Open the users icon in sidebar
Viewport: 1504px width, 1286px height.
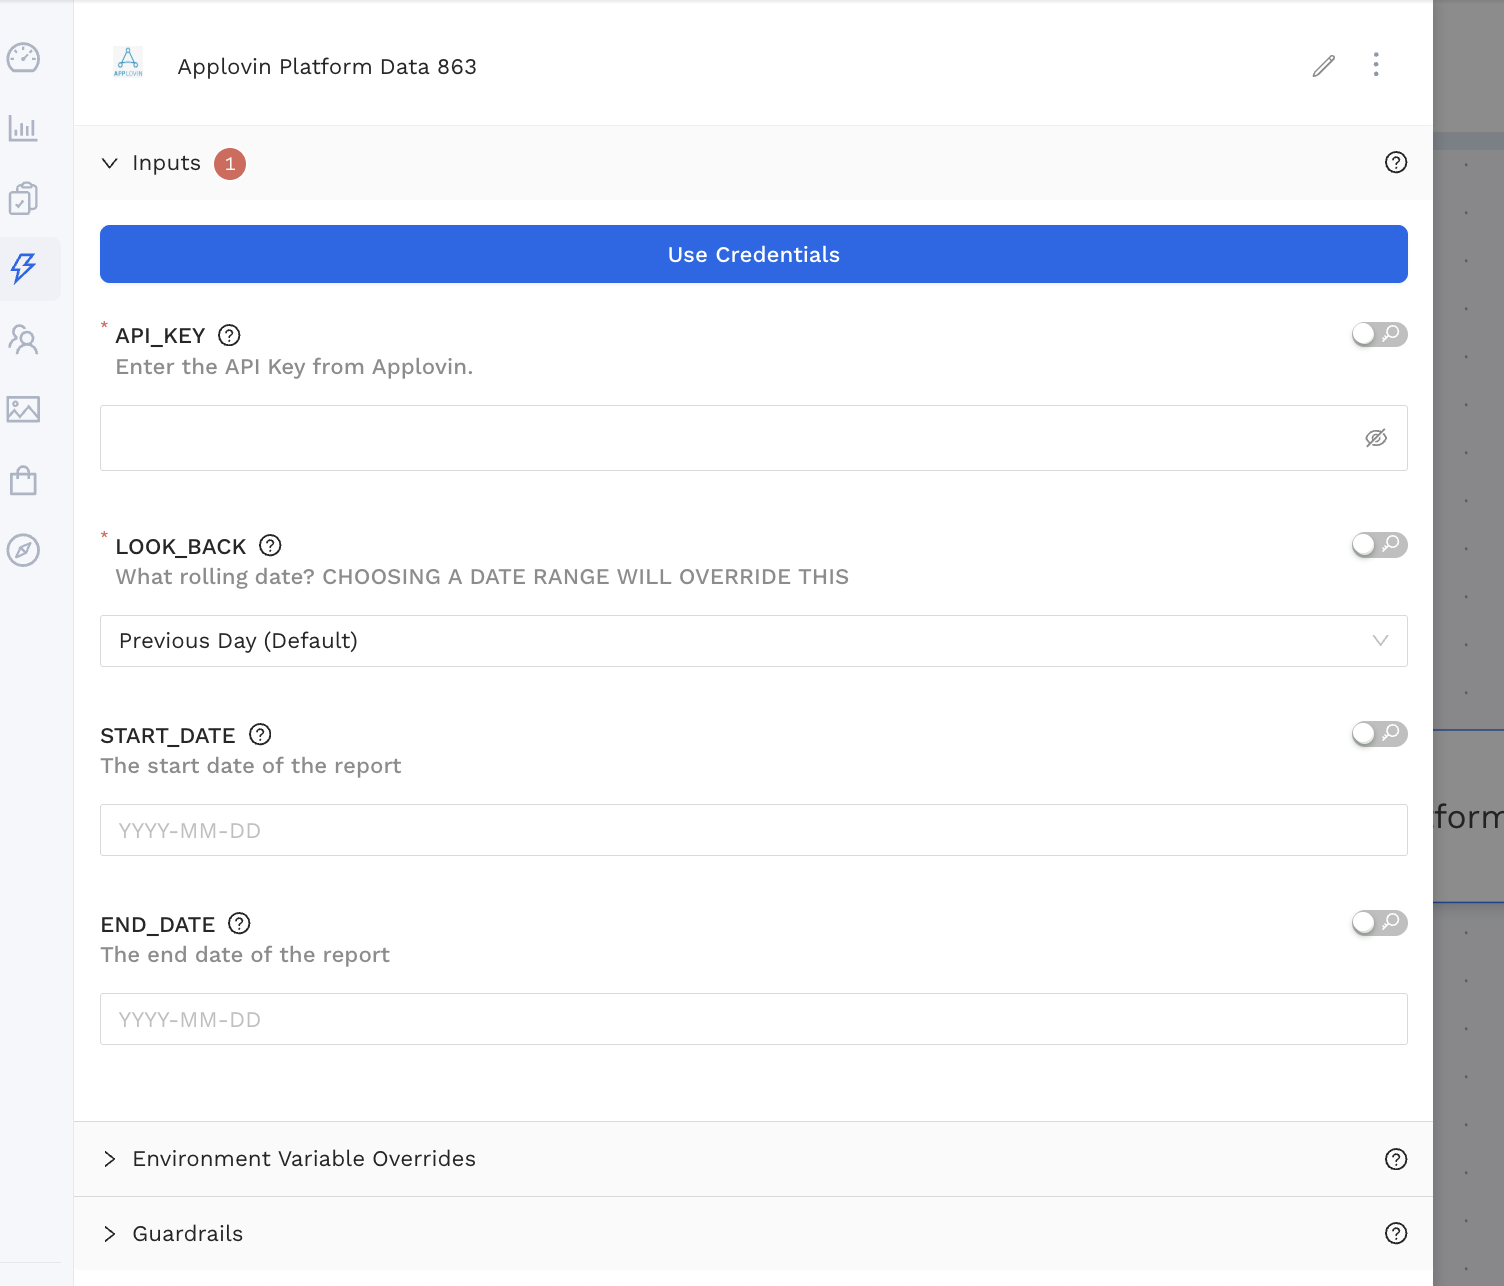[23, 340]
